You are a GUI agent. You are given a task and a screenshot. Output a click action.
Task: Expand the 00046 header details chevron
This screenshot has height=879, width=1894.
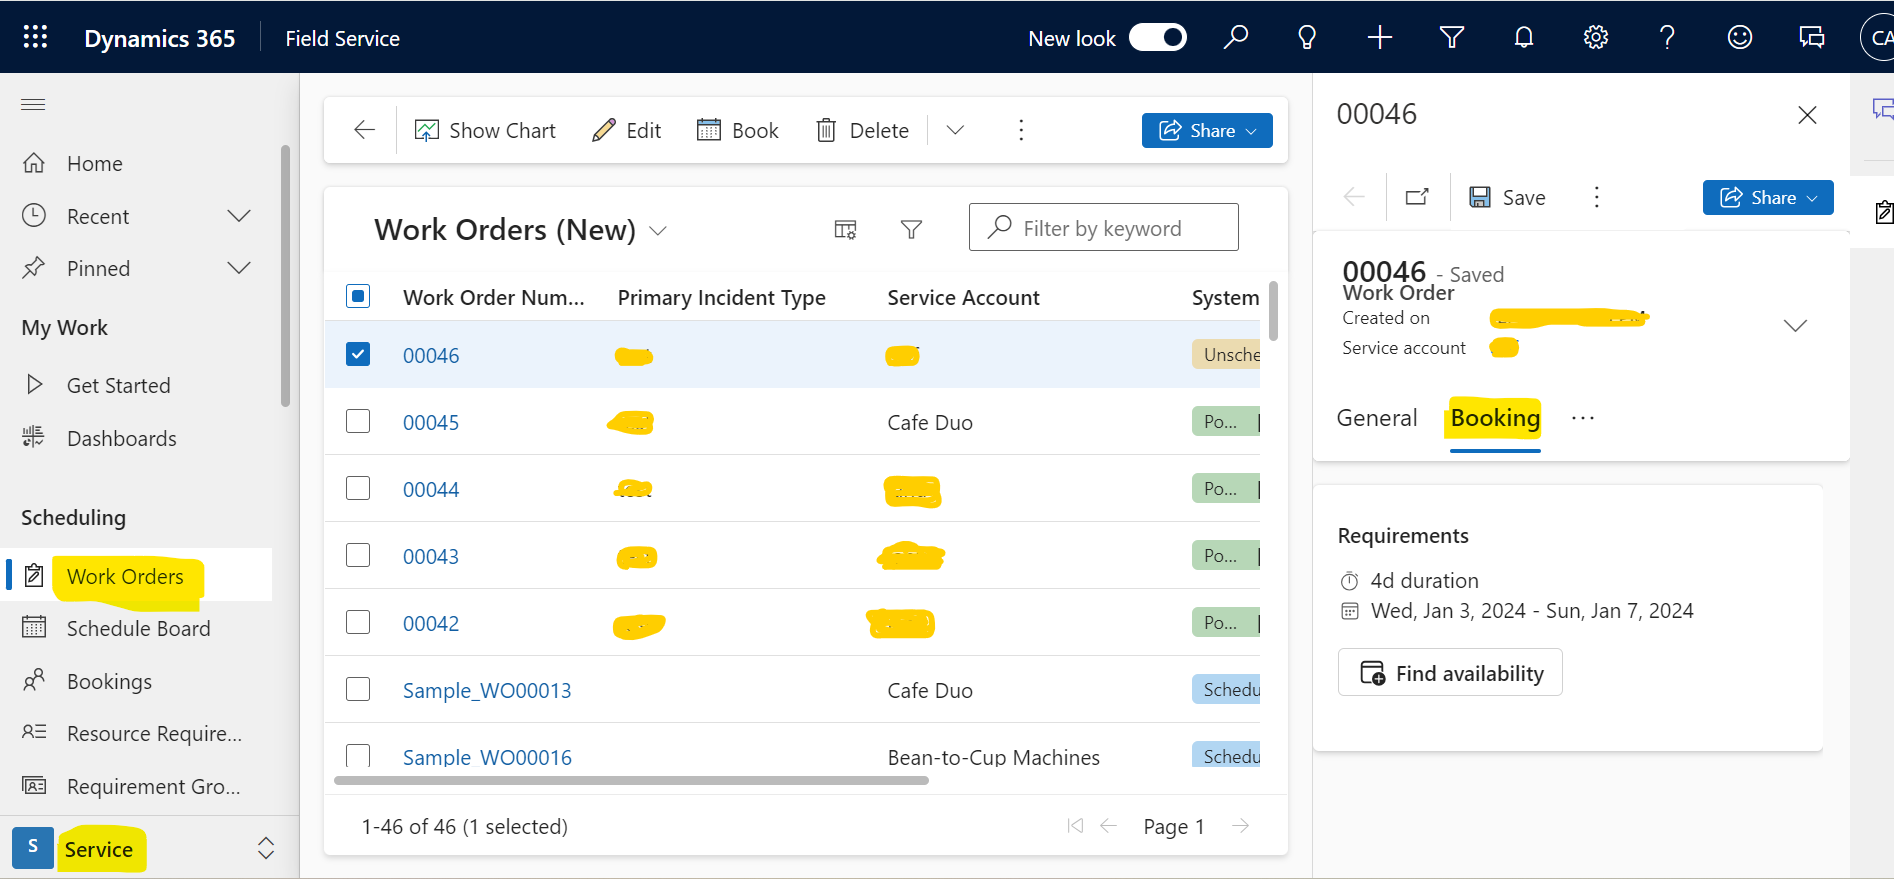pyautogui.click(x=1795, y=326)
